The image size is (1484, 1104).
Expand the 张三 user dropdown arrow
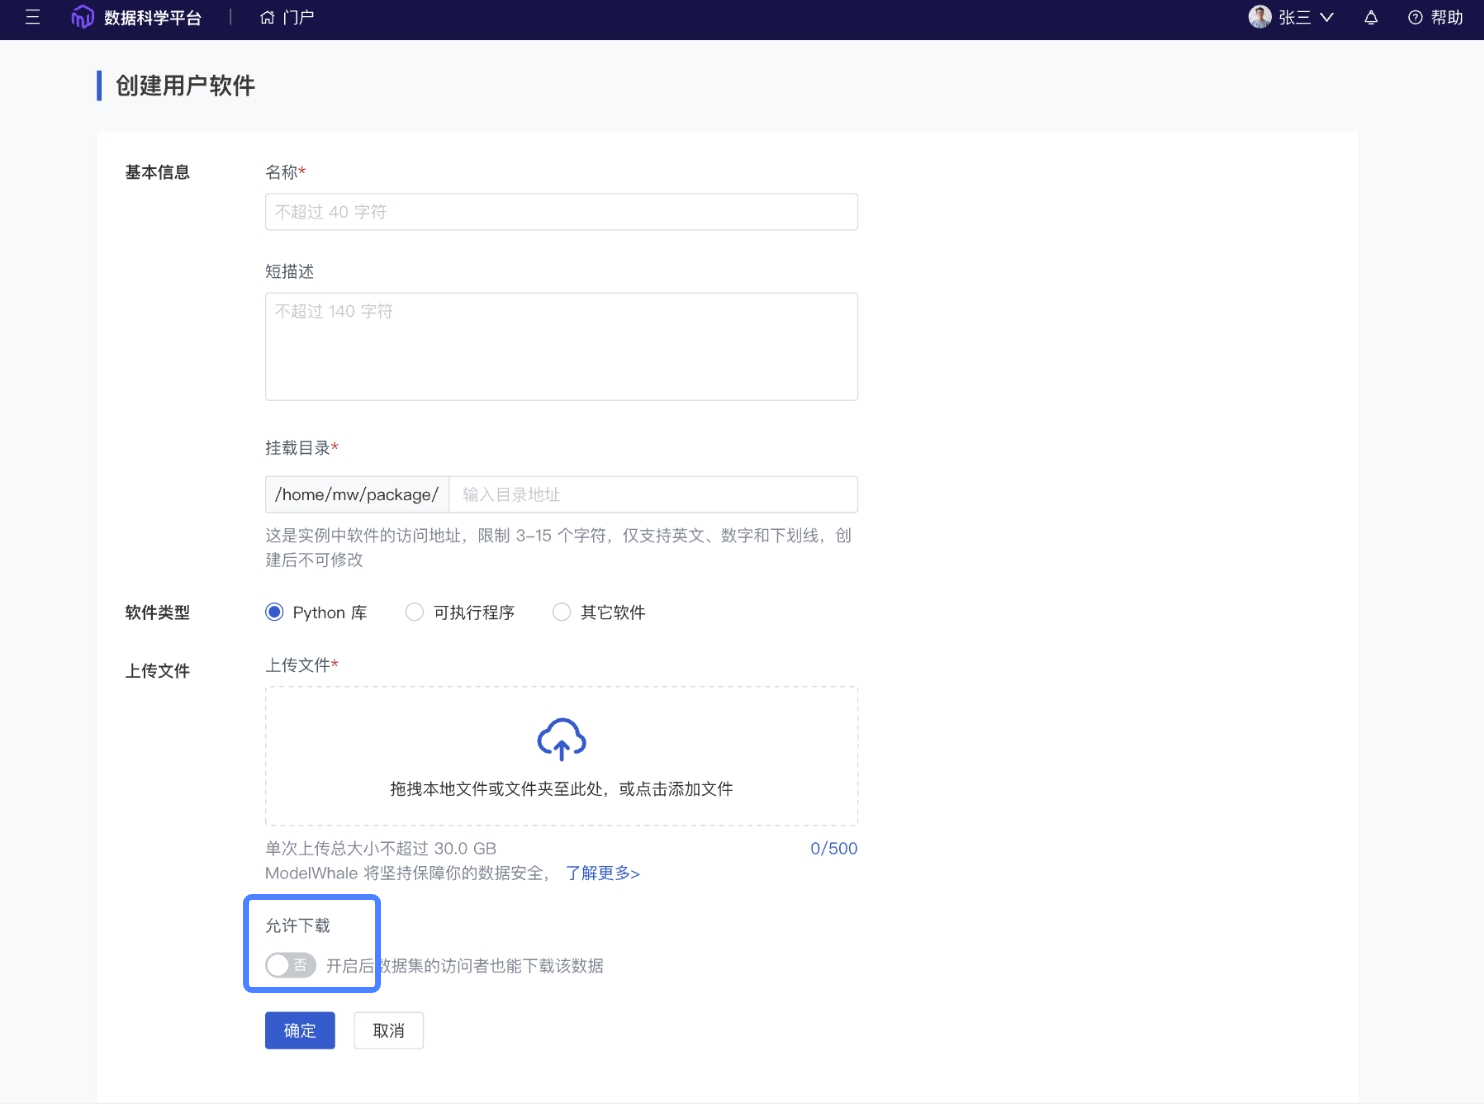tap(1327, 17)
